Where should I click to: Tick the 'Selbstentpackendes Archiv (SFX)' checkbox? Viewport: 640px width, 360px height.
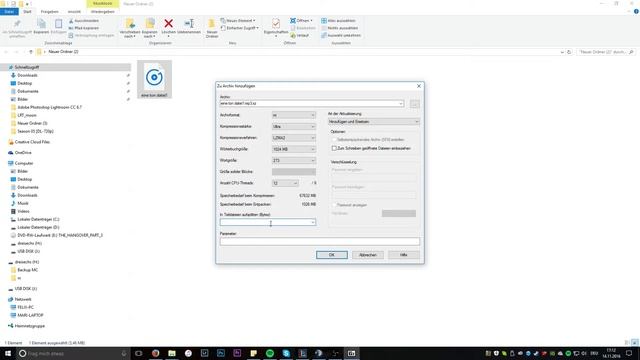point(334,140)
